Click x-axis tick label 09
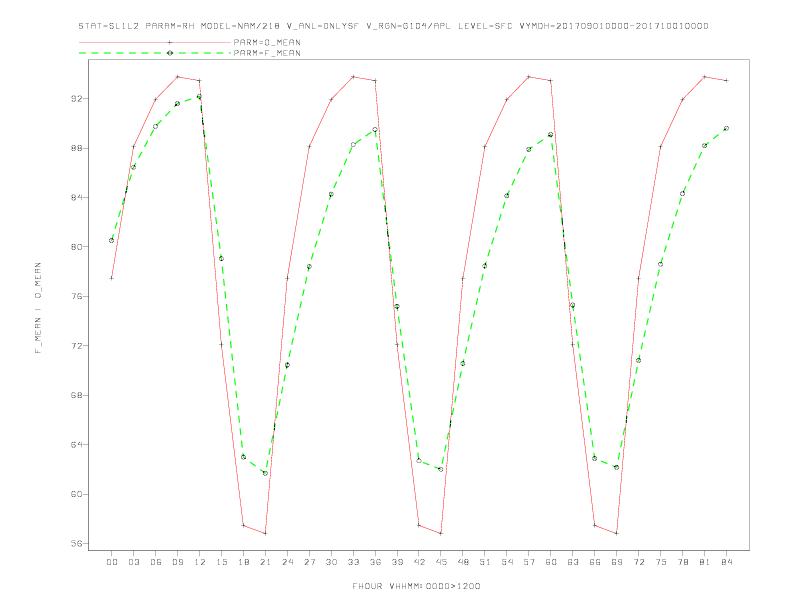 (x=177, y=562)
